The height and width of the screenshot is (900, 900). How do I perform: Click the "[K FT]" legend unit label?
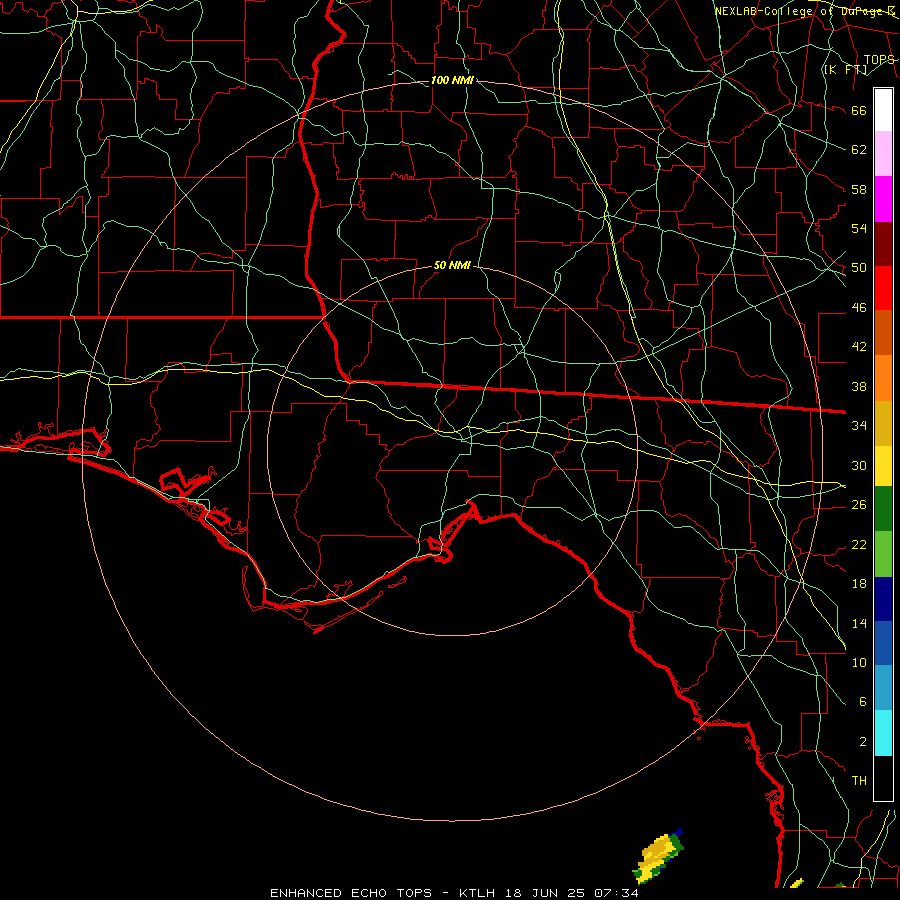click(845, 69)
